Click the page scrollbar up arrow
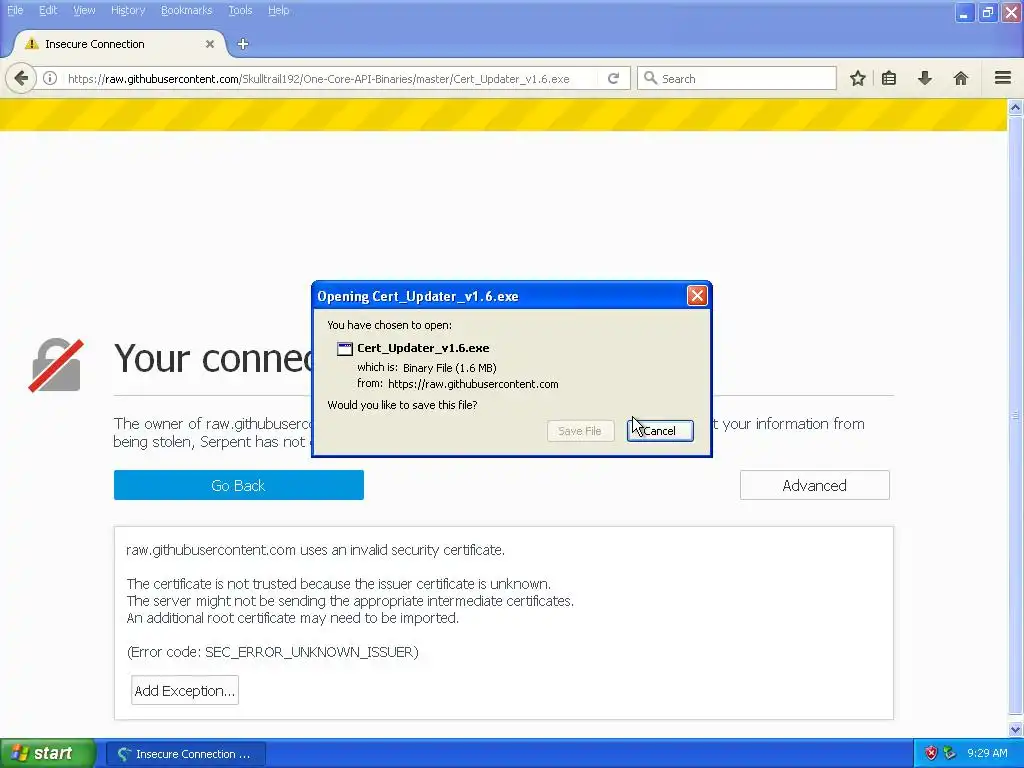This screenshot has height=768, width=1024. (x=1015, y=107)
